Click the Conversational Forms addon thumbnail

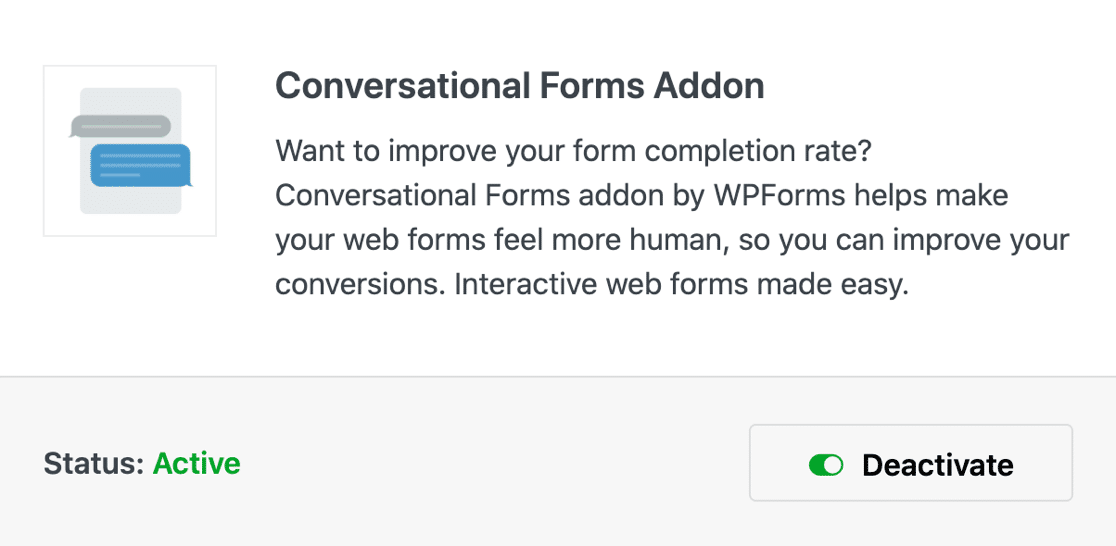click(x=130, y=151)
